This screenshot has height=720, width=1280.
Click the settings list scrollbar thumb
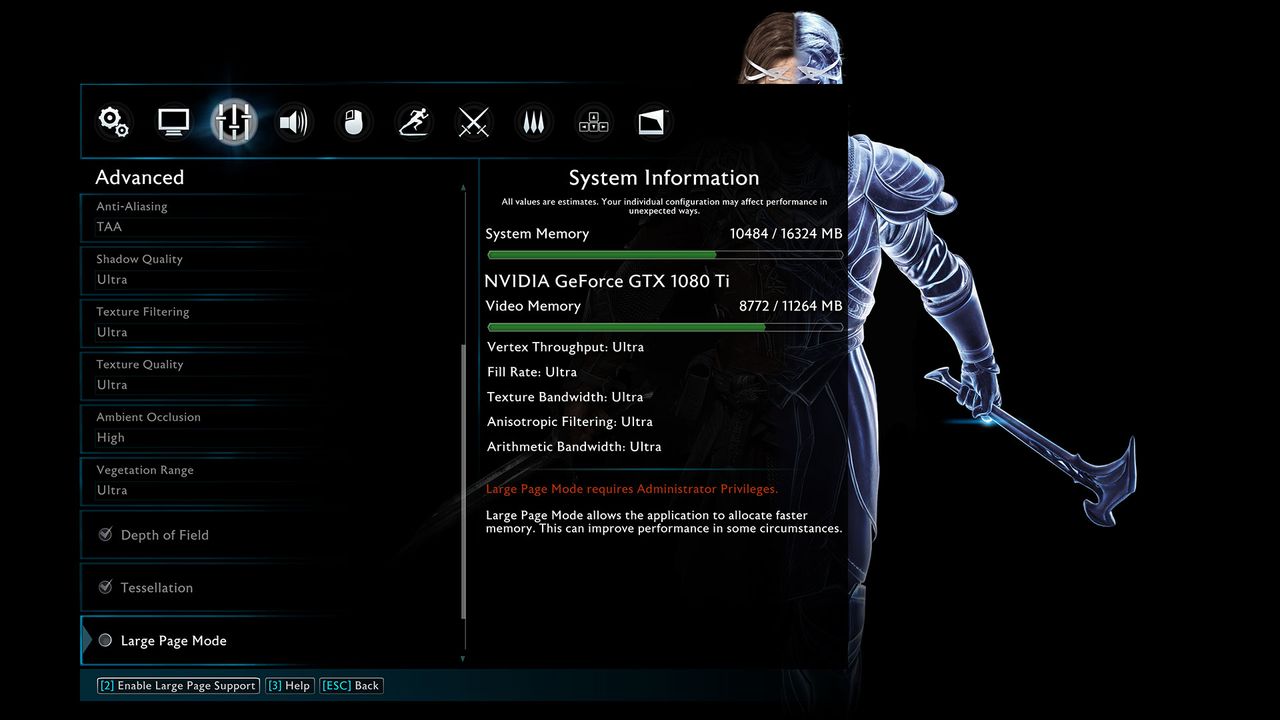point(463,482)
